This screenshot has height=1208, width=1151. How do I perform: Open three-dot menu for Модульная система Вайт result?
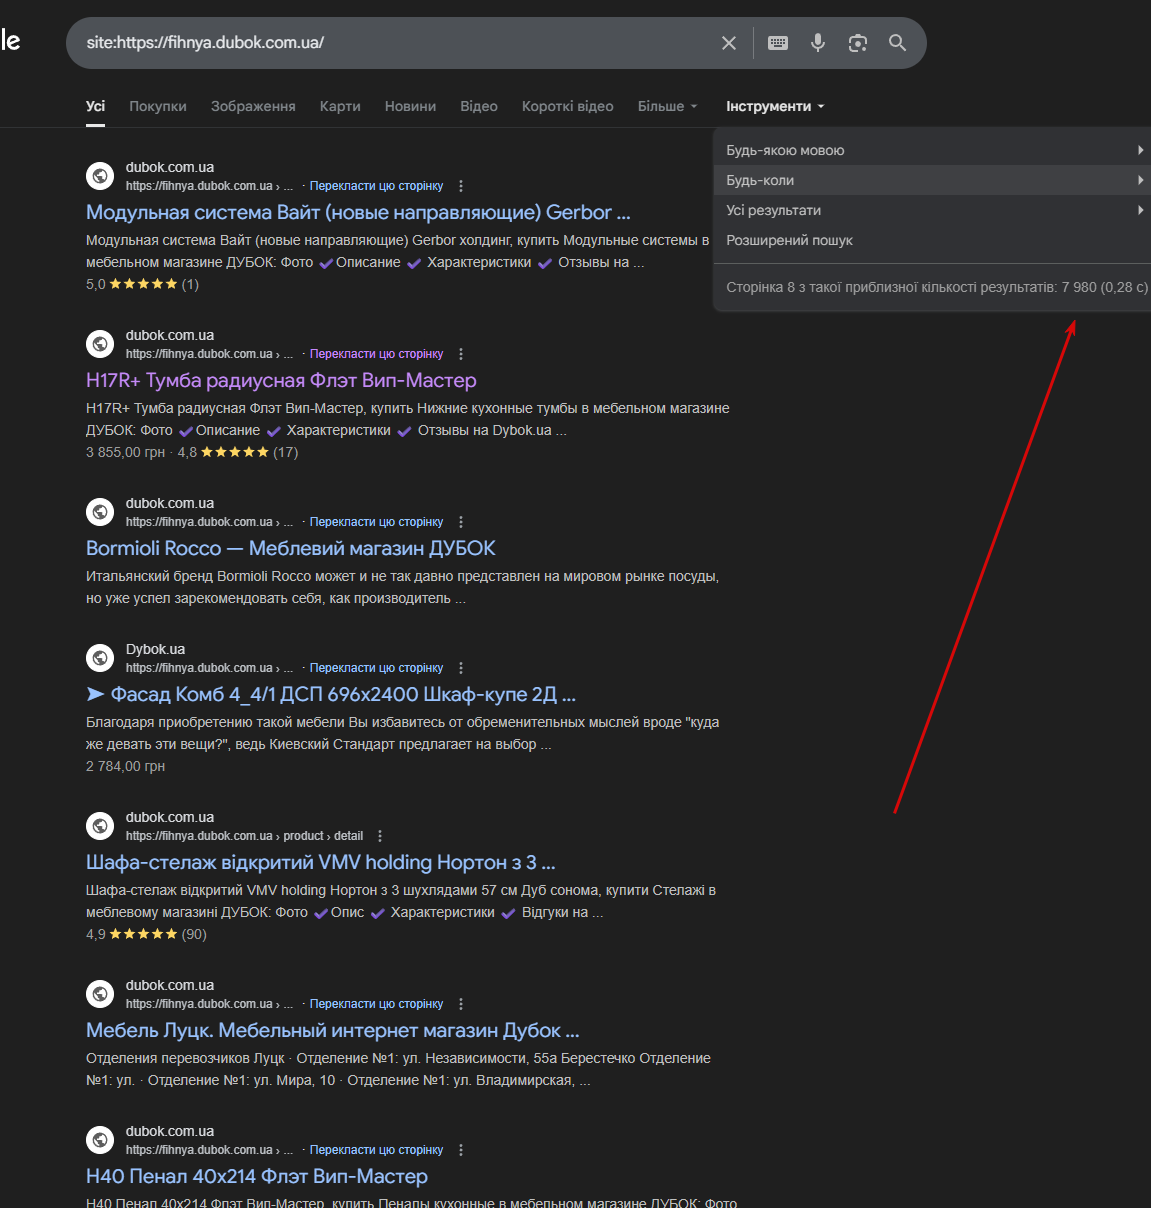coord(461,186)
